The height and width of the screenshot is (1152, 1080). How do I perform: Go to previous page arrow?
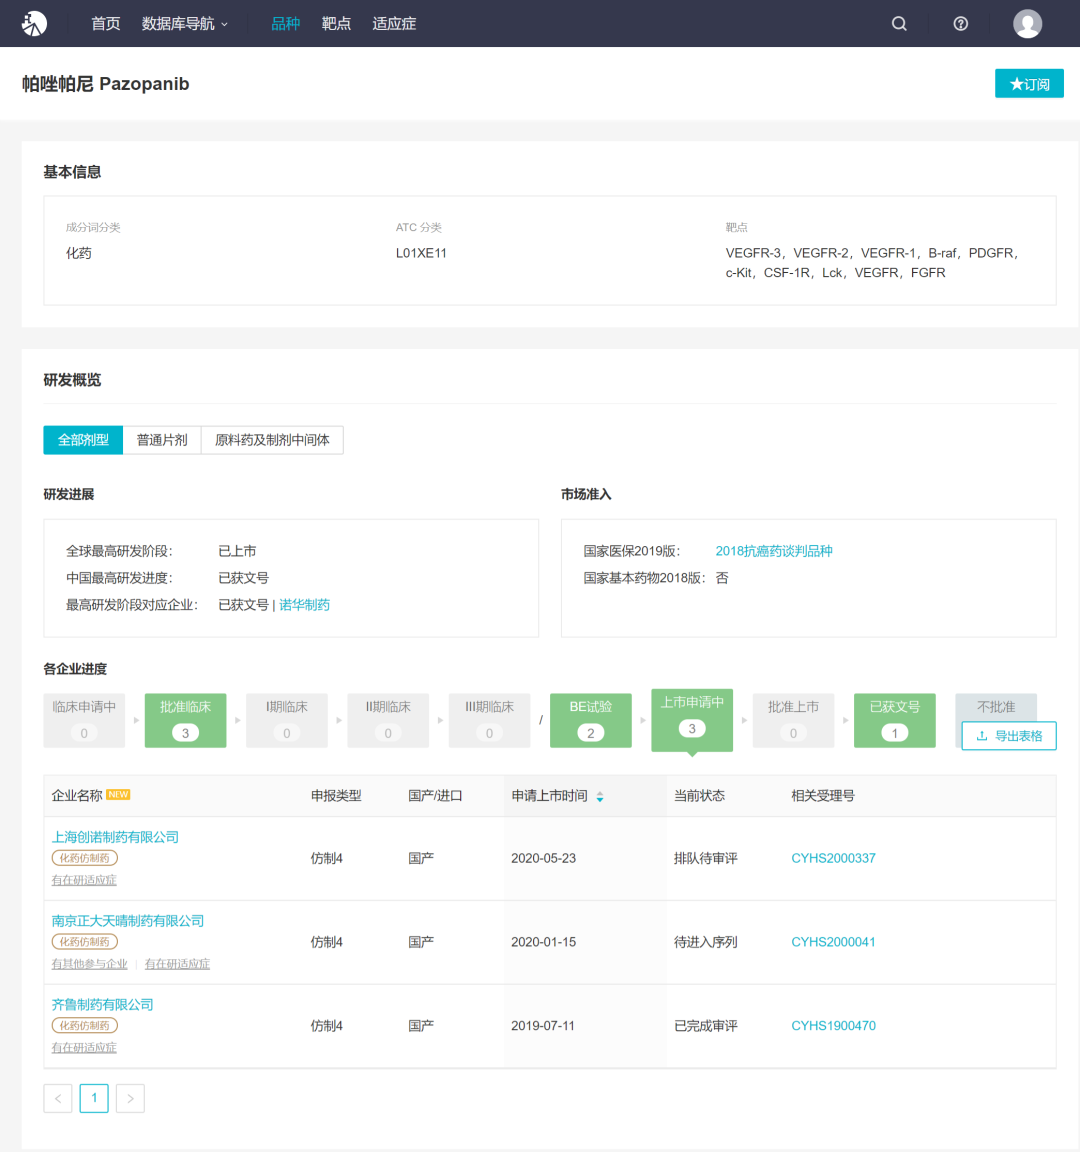(x=57, y=1098)
